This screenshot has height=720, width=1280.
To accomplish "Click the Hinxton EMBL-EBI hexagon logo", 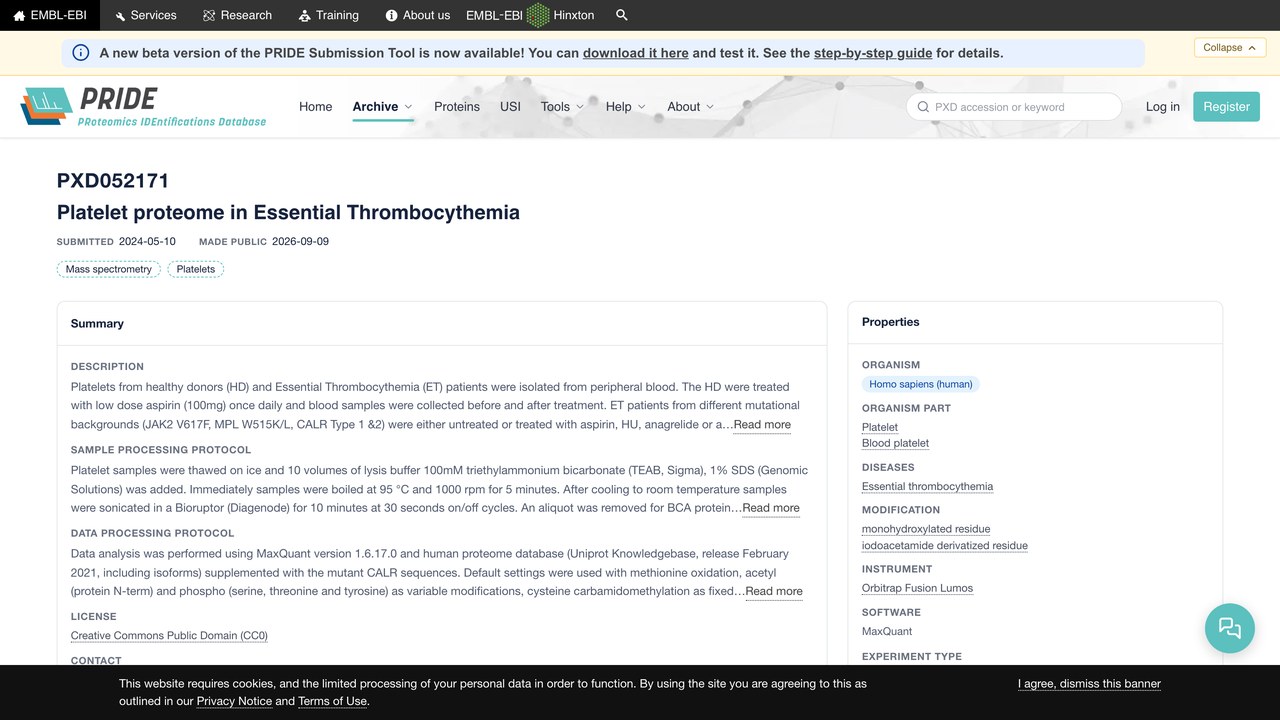I will tap(538, 15).
